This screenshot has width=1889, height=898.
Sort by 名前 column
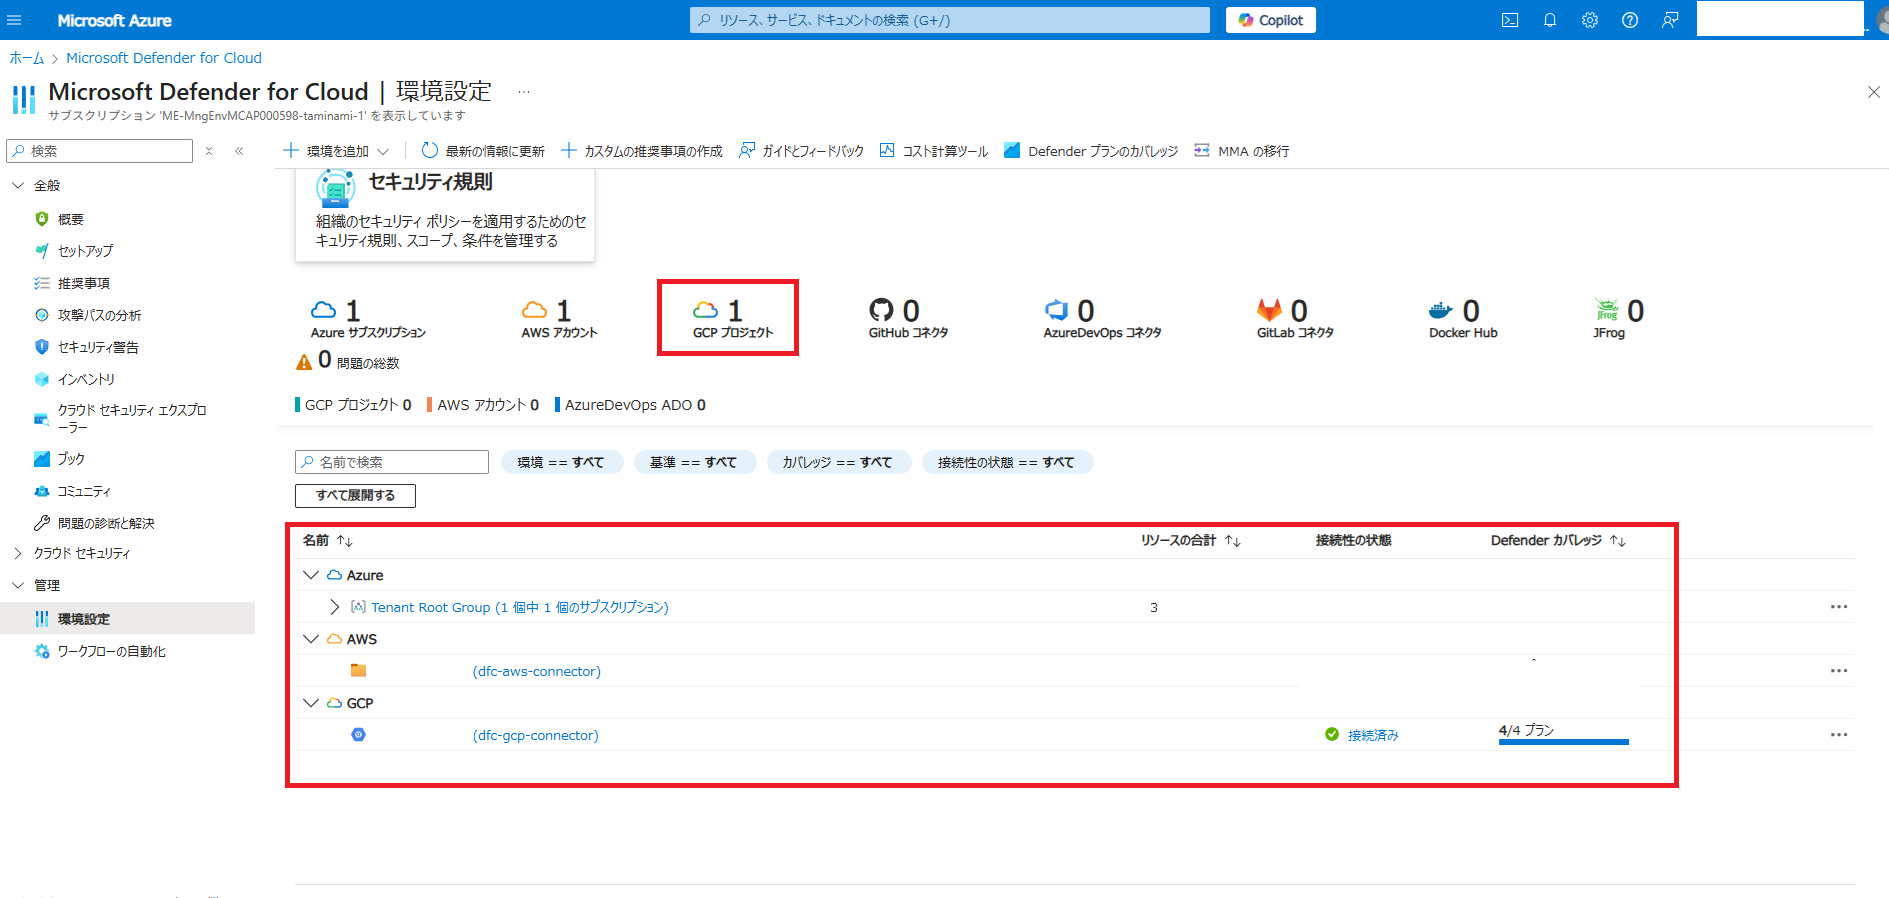[328, 540]
